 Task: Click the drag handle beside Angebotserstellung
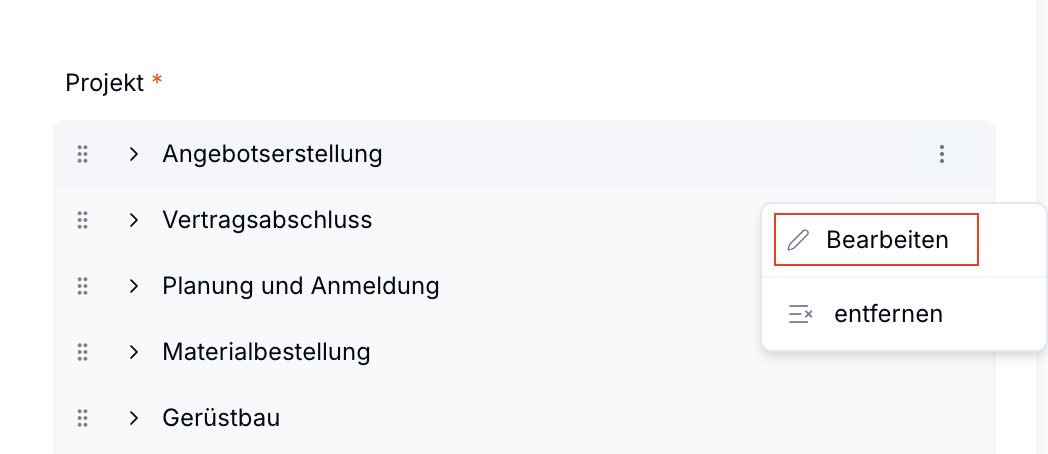point(83,154)
